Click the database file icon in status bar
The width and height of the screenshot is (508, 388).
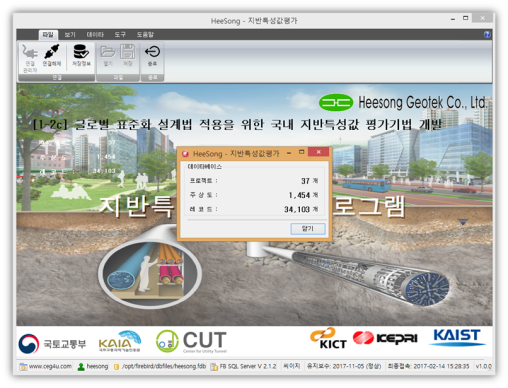(x=116, y=367)
